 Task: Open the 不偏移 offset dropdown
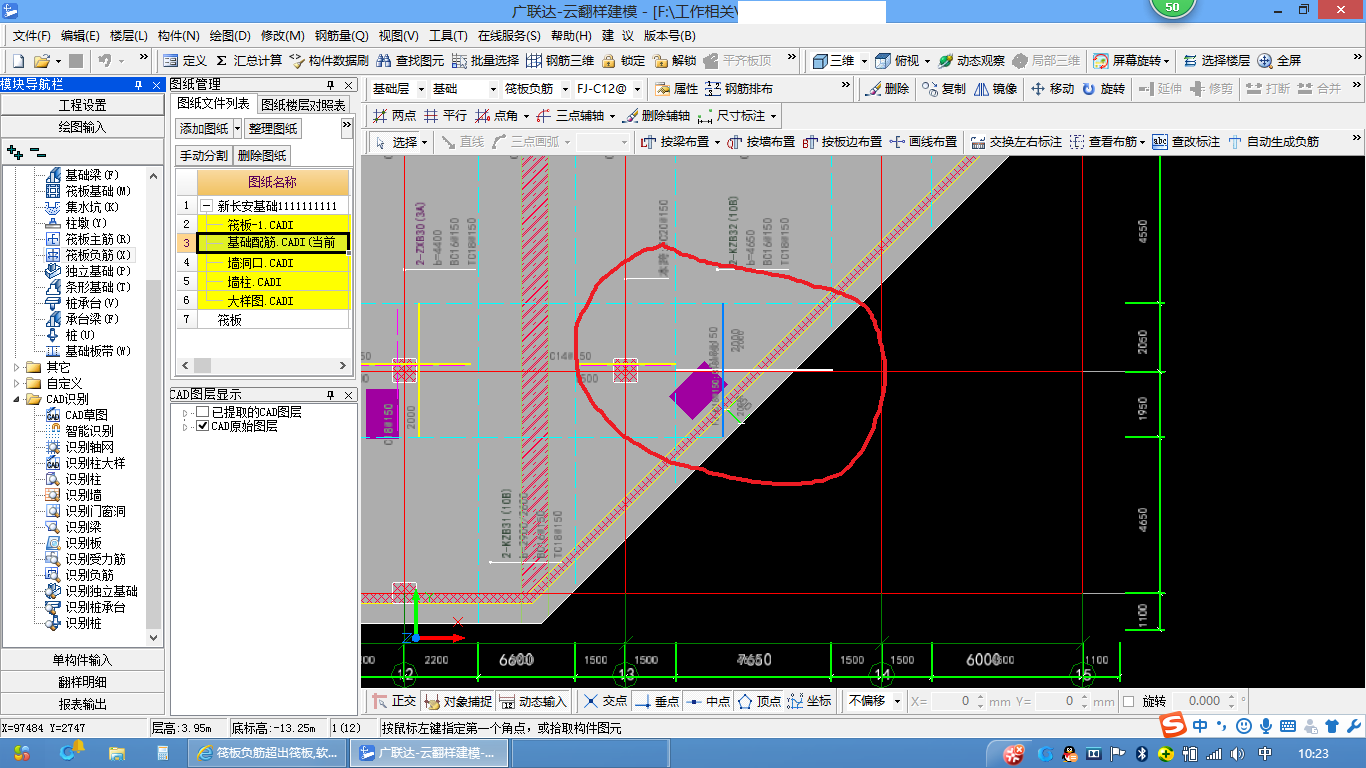click(x=897, y=701)
